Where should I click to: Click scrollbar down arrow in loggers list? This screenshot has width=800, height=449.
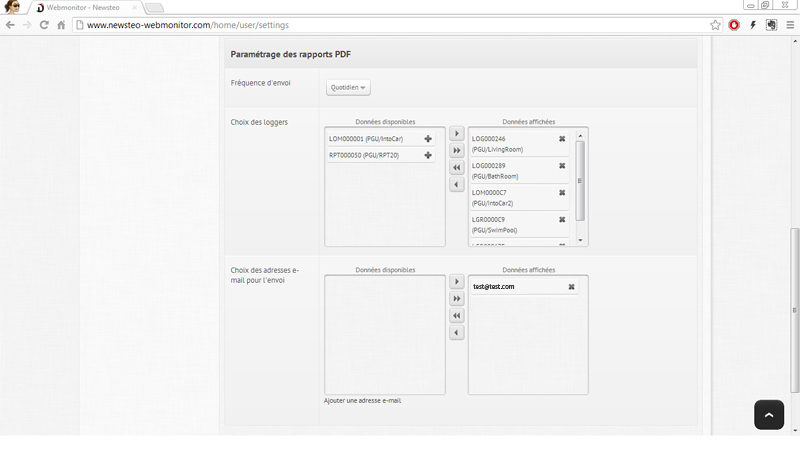(580, 240)
